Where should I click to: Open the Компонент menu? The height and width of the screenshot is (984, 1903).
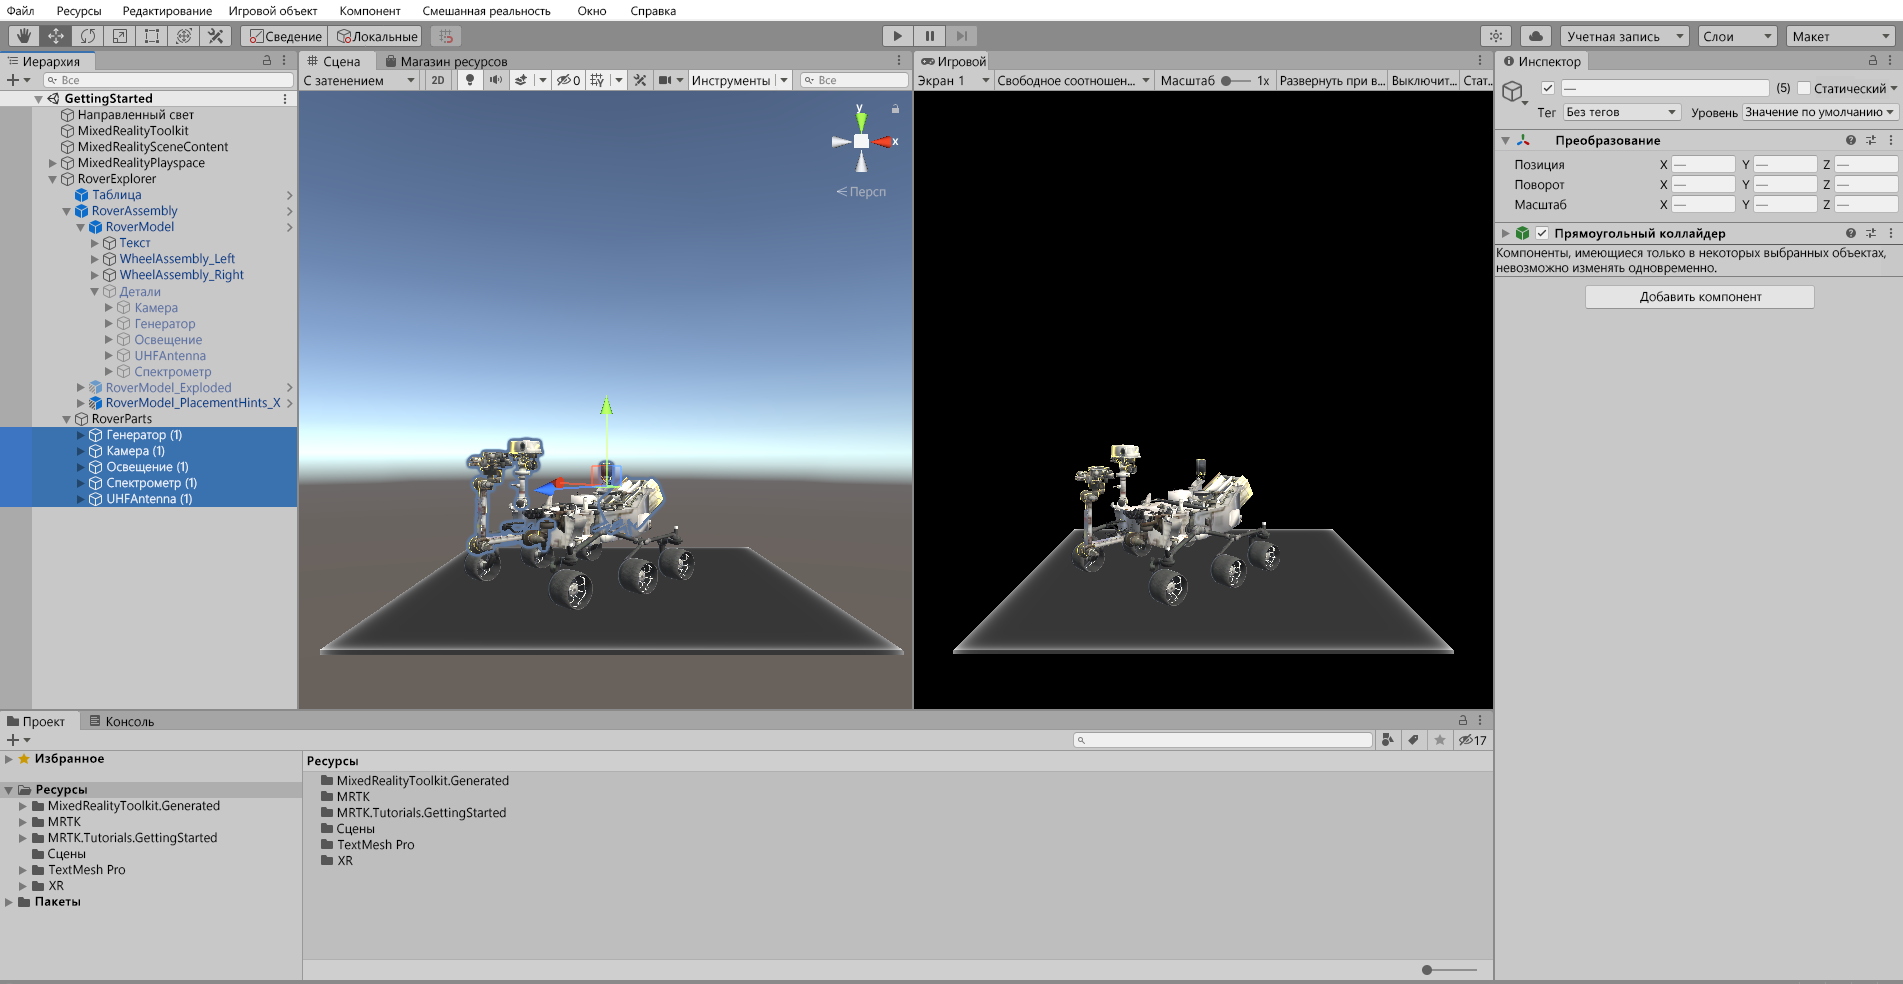(x=370, y=11)
